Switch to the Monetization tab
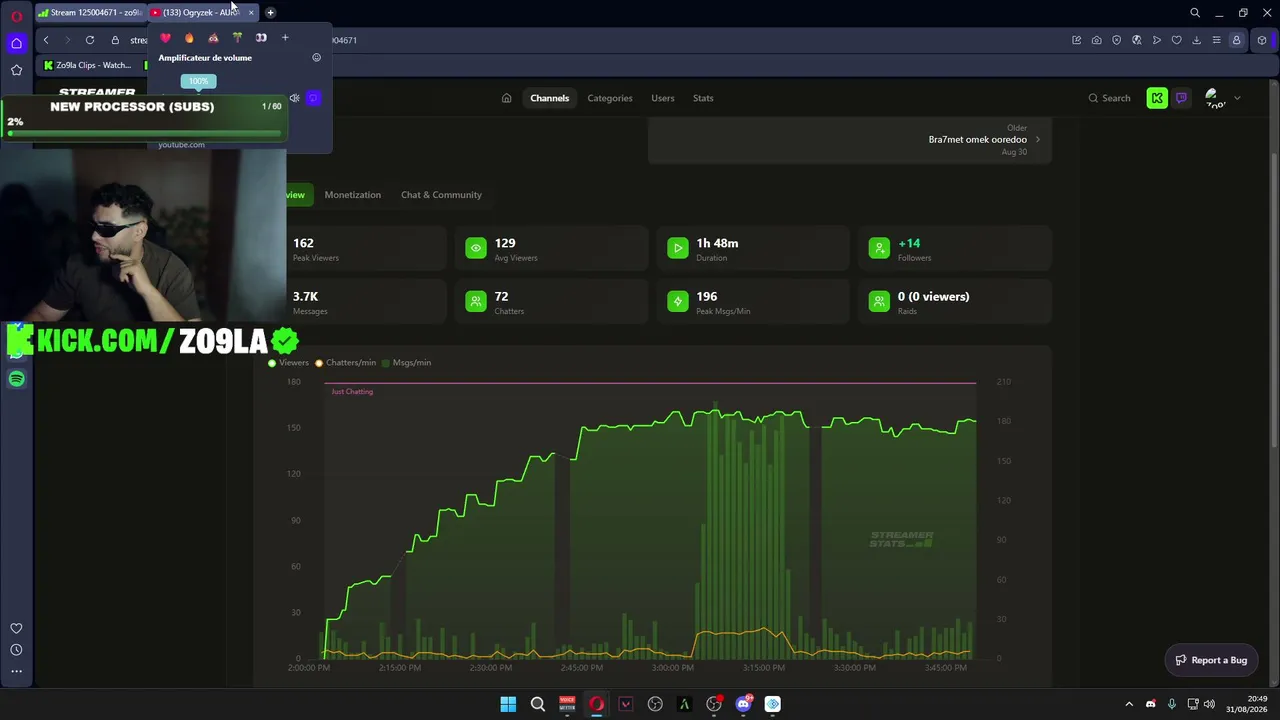This screenshot has width=1280, height=720. 352,195
